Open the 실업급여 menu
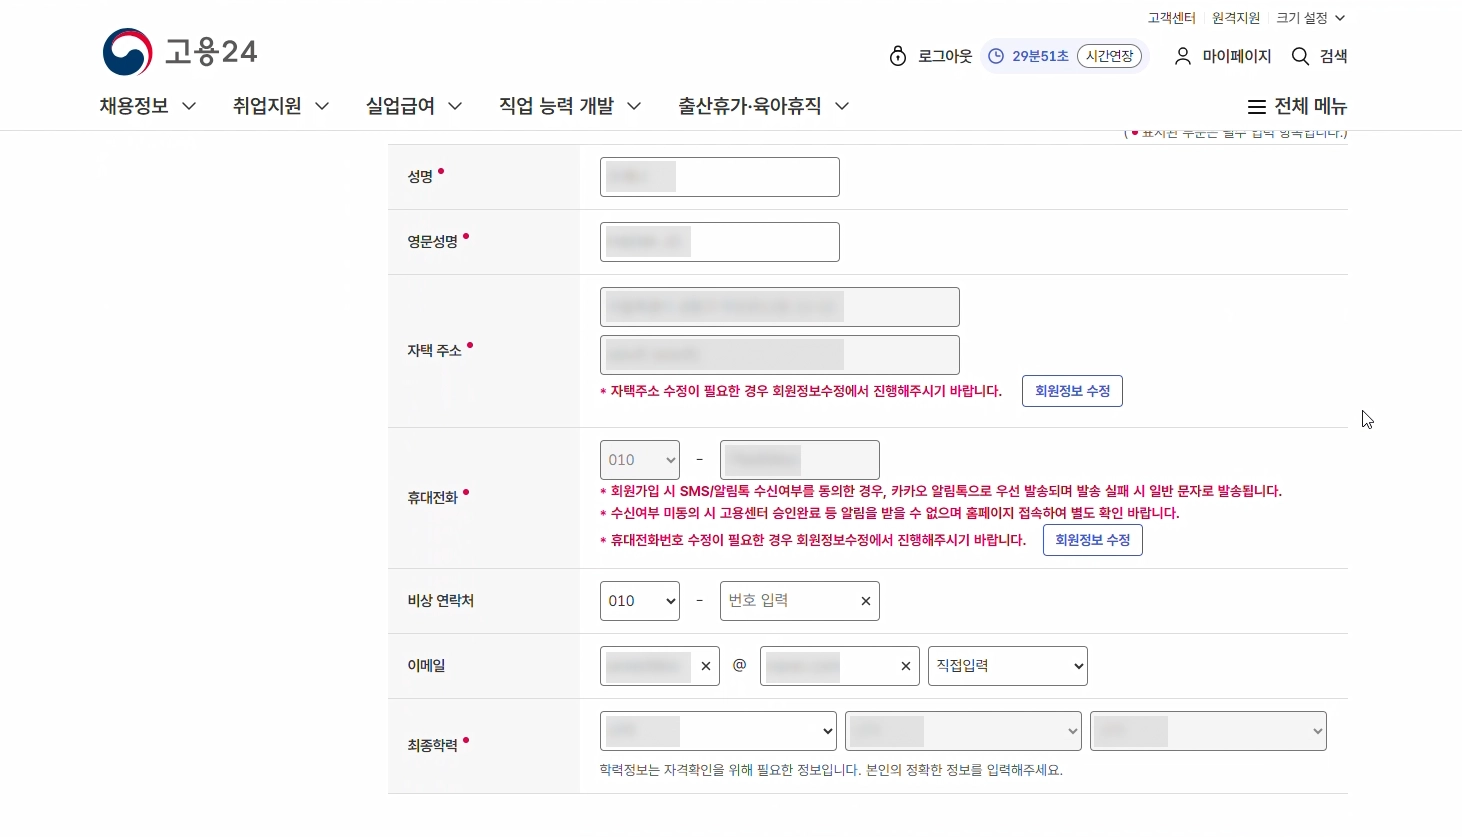Viewport: 1462px width, 837px height. pos(413,106)
